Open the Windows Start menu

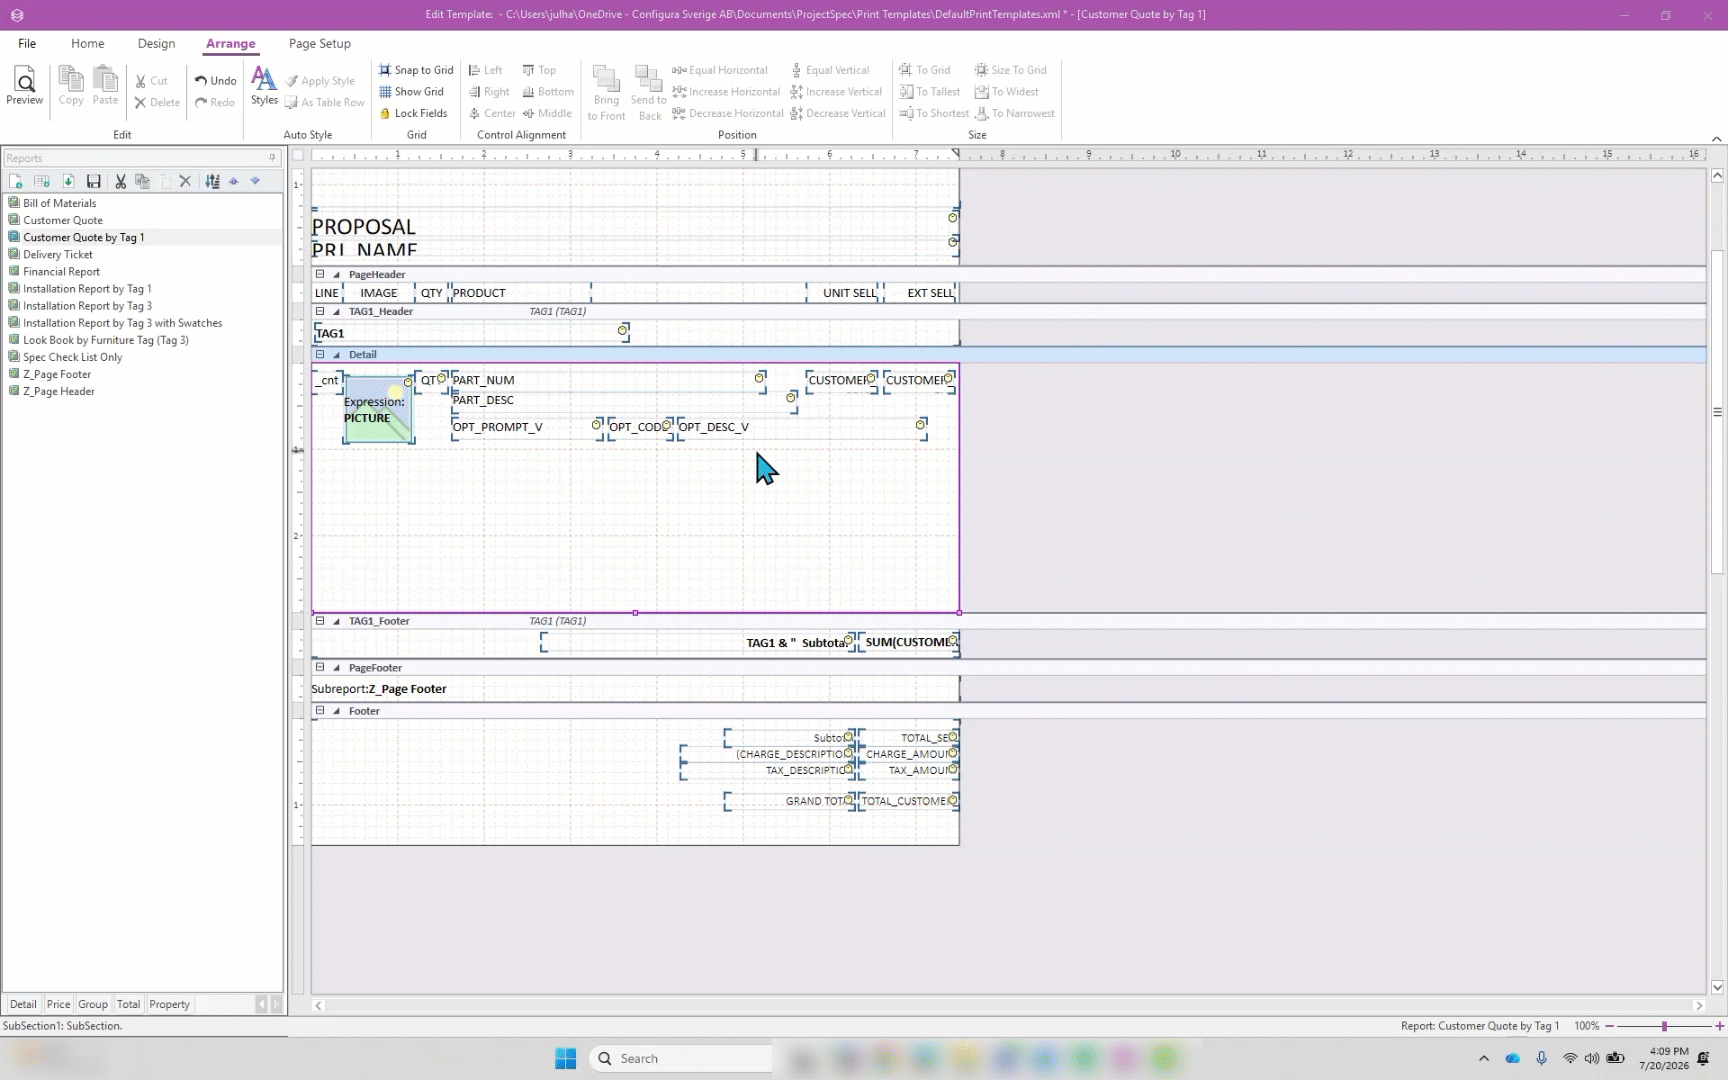point(565,1058)
